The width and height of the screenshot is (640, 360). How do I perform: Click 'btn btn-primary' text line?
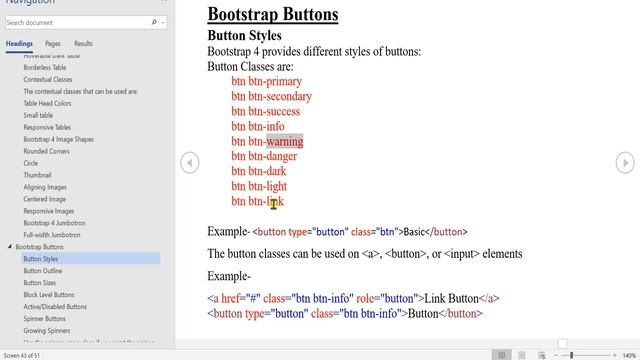click(x=267, y=81)
